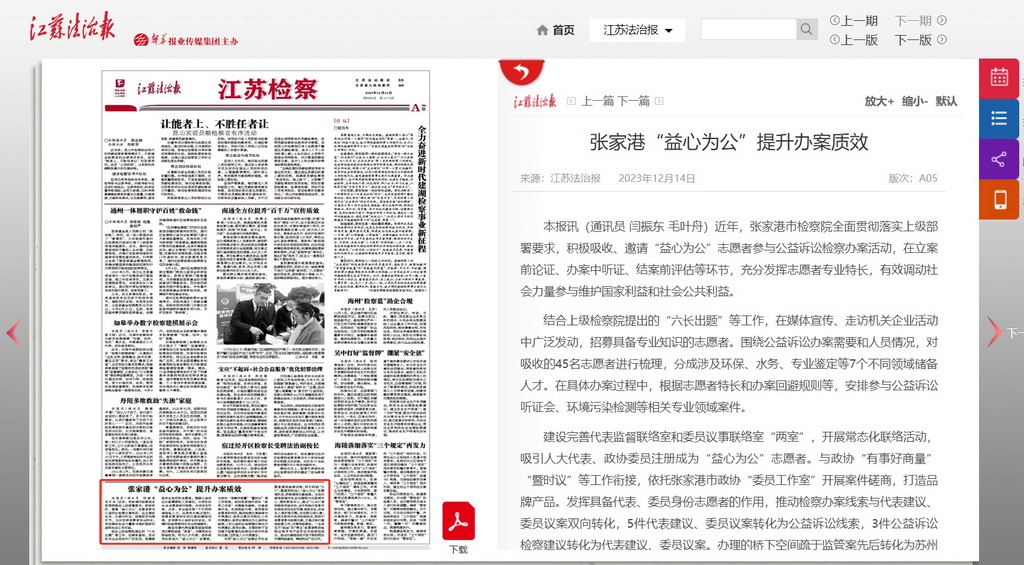The height and width of the screenshot is (565, 1024).
Task: Click the red back arrow button
Action: click(521, 71)
